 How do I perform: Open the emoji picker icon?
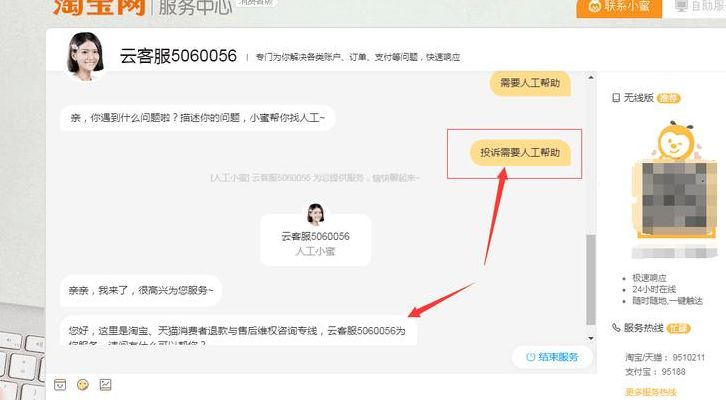(x=83, y=385)
